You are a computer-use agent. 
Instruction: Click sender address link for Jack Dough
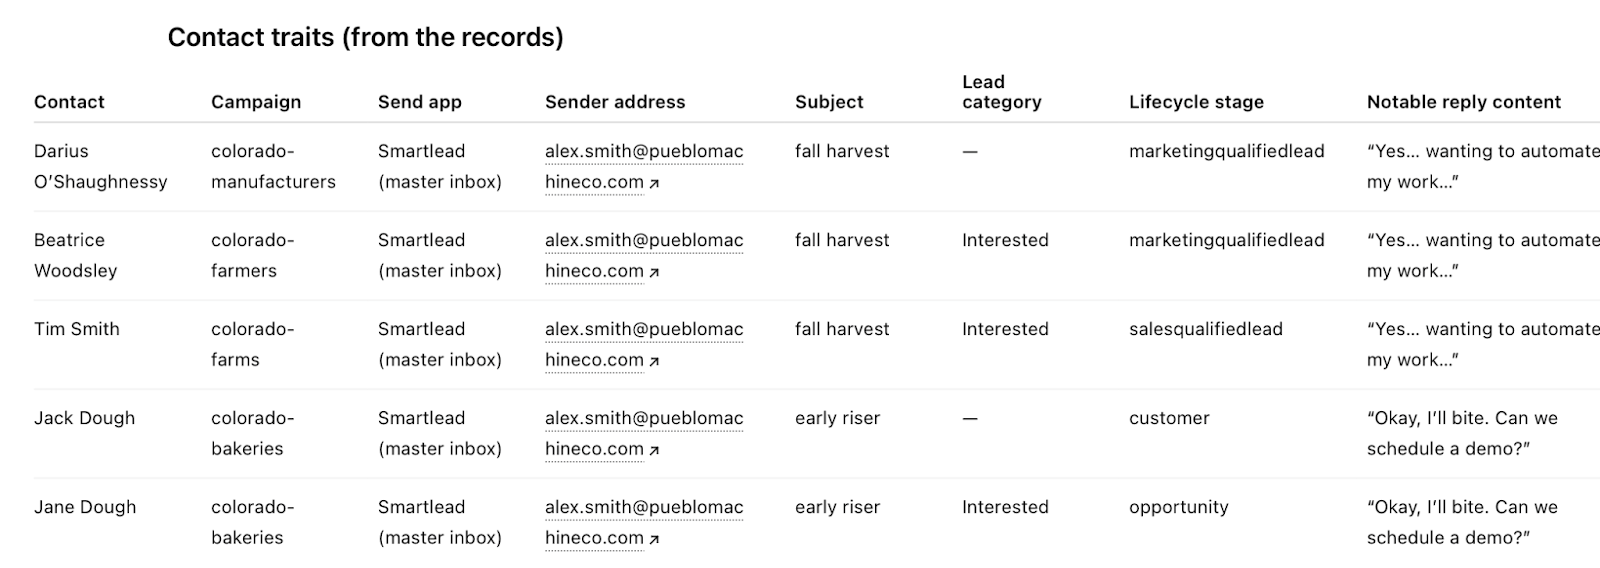pyautogui.click(x=643, y=419)
